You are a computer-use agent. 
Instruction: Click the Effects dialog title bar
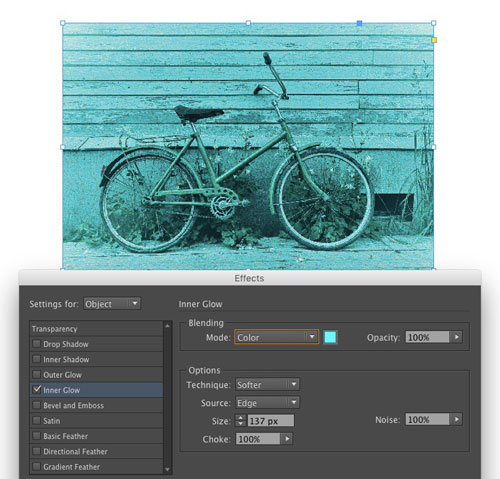tap(250, 278)
